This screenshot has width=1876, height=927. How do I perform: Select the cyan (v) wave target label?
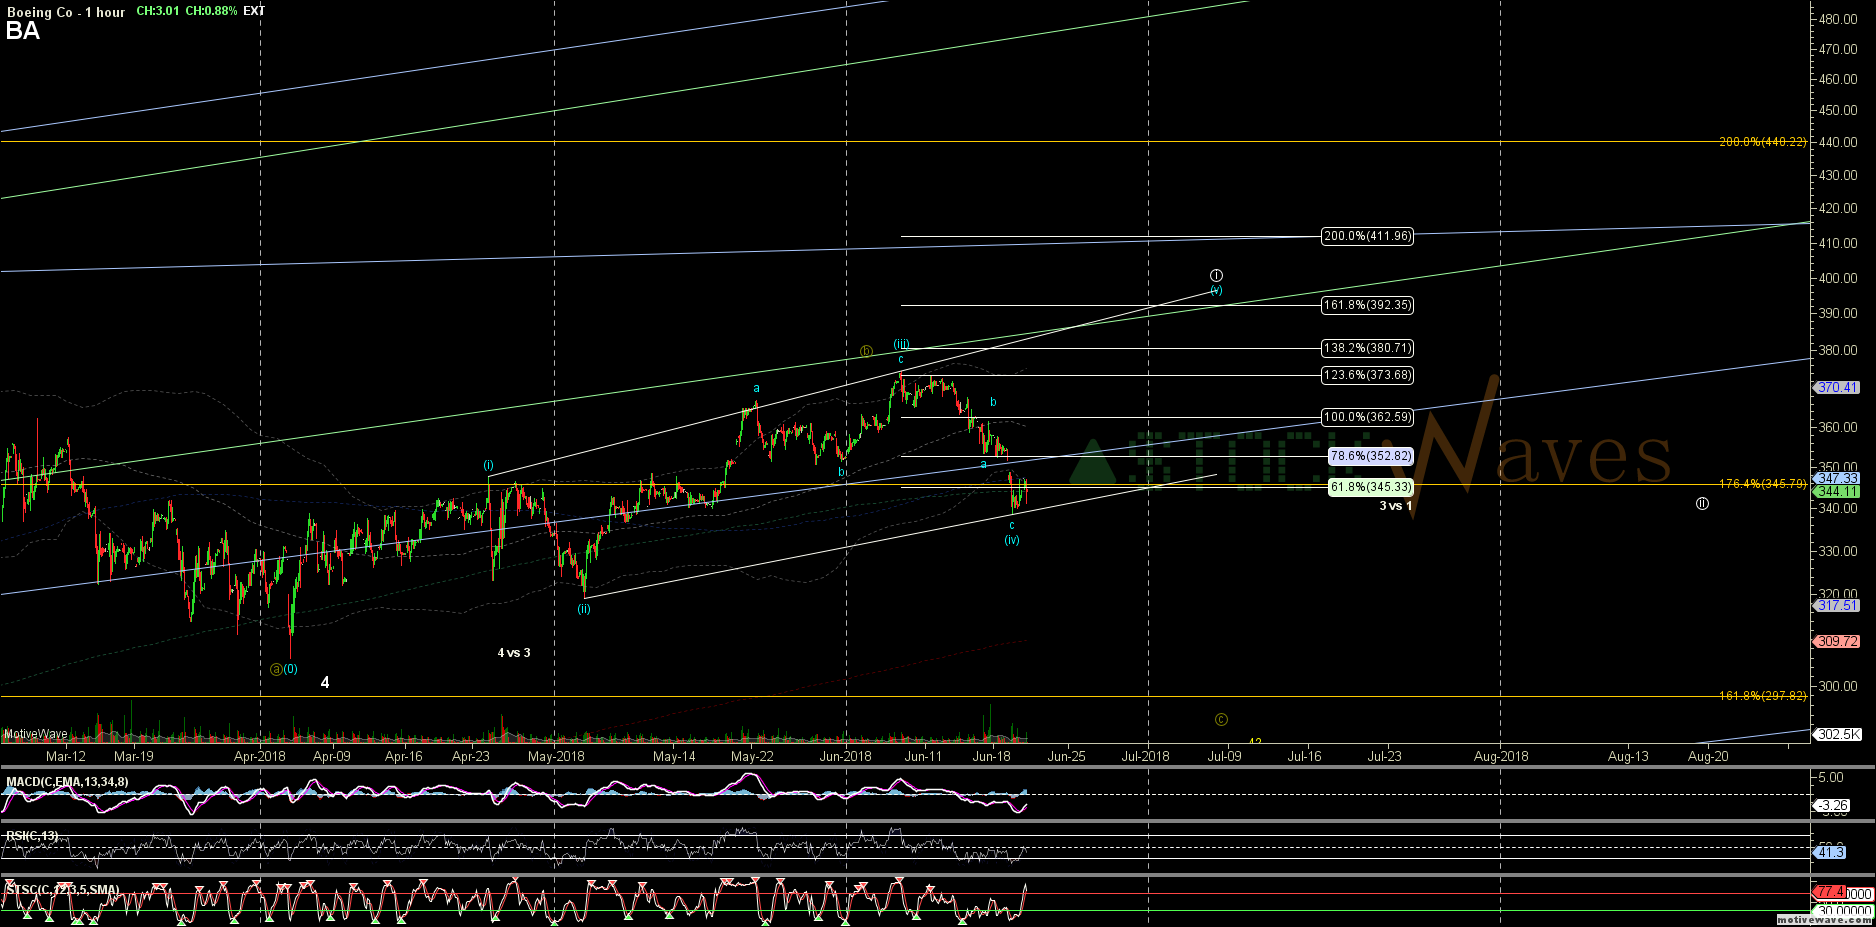(1216, 290)
